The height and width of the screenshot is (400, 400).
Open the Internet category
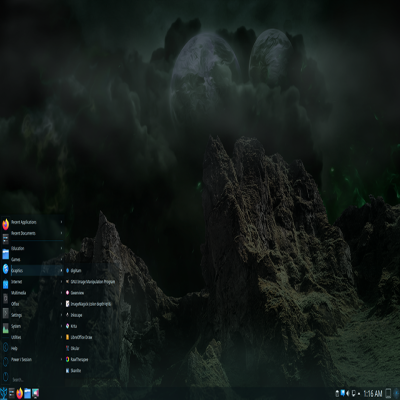37,282
